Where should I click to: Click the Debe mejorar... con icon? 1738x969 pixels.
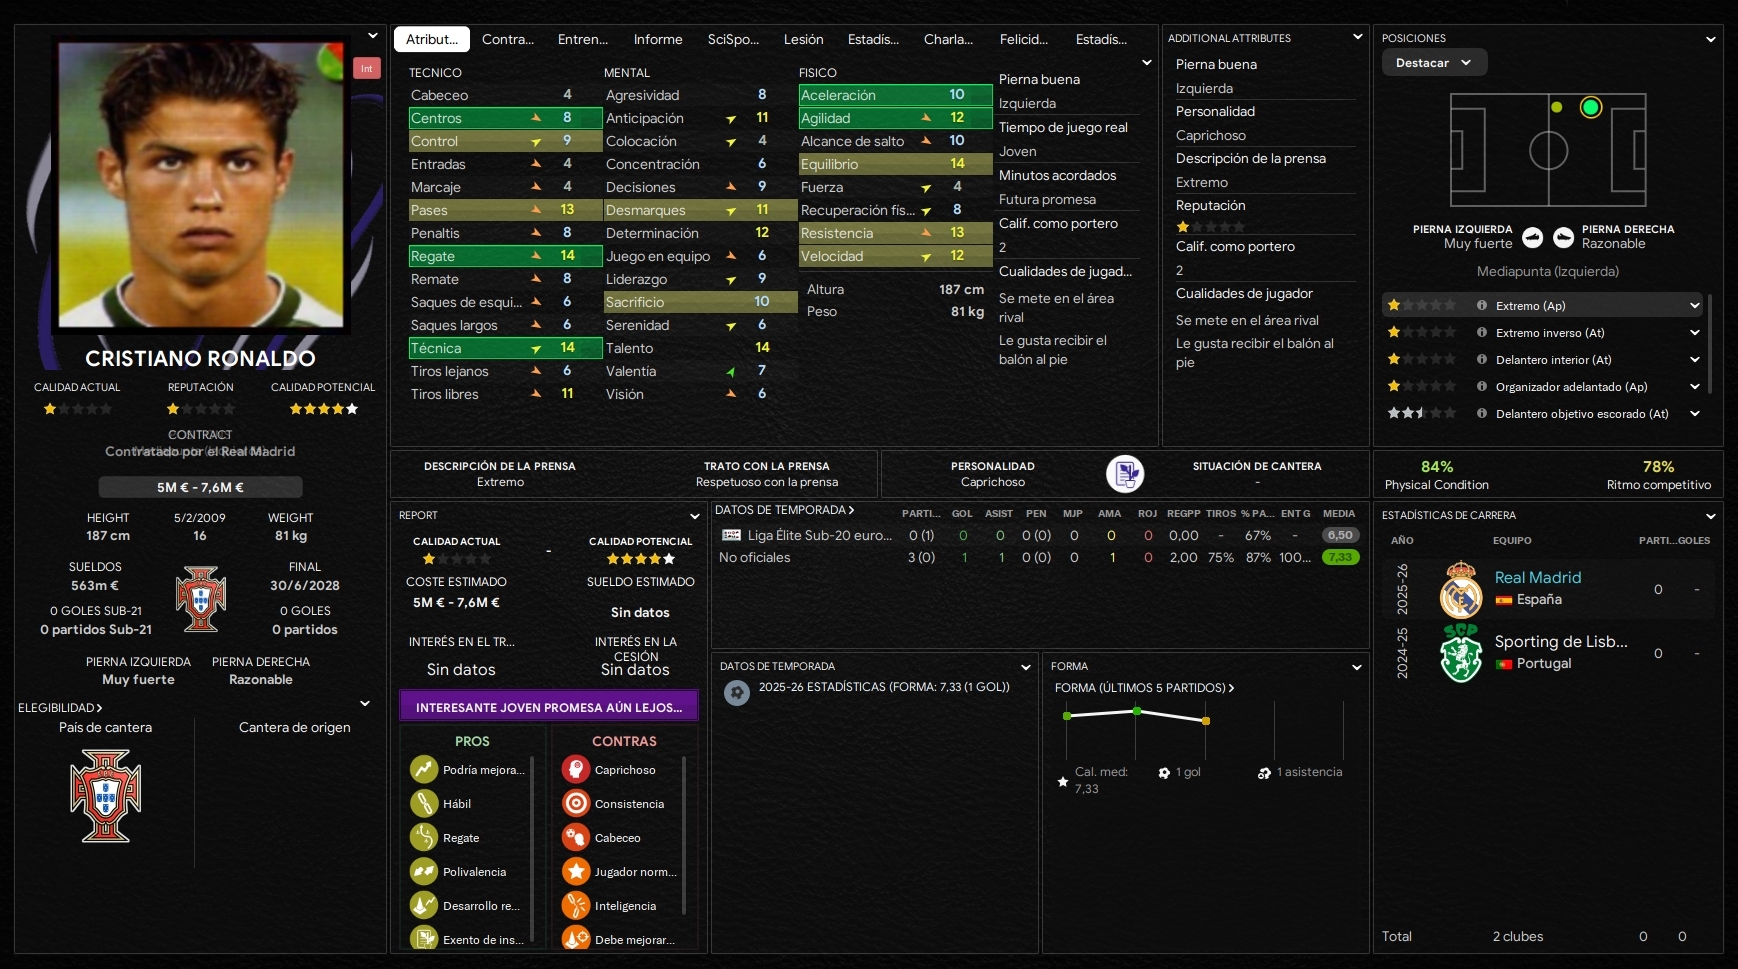(x=576, y=939)
